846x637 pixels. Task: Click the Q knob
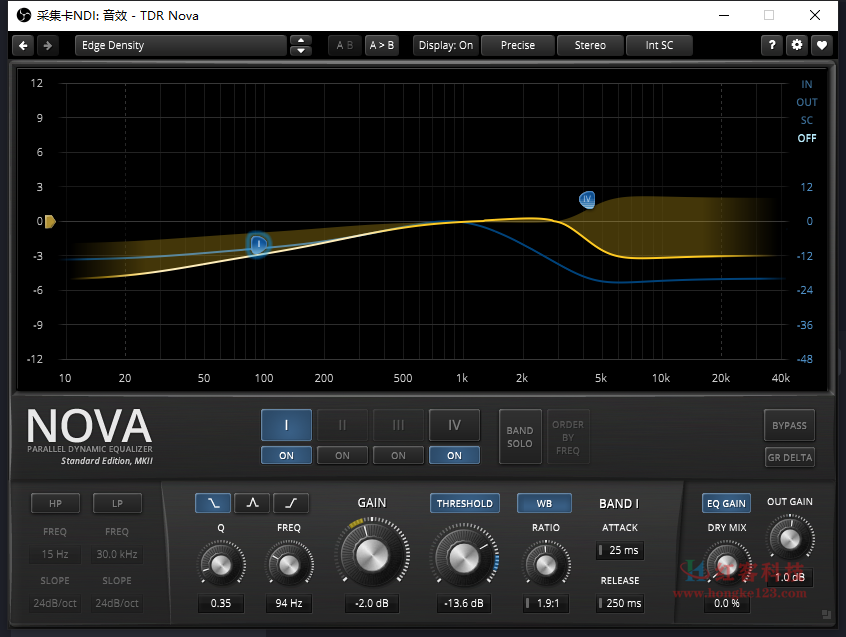coord(221,565)
